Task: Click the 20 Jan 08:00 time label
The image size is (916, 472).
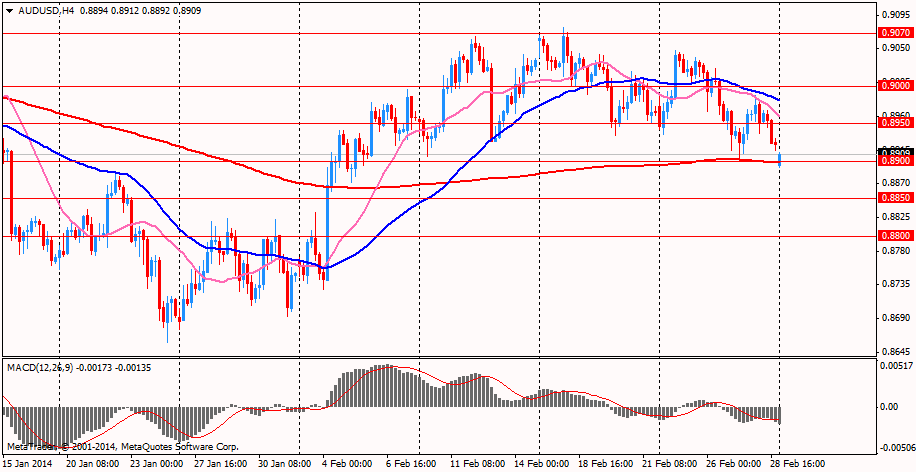Action: click(92, 463)
